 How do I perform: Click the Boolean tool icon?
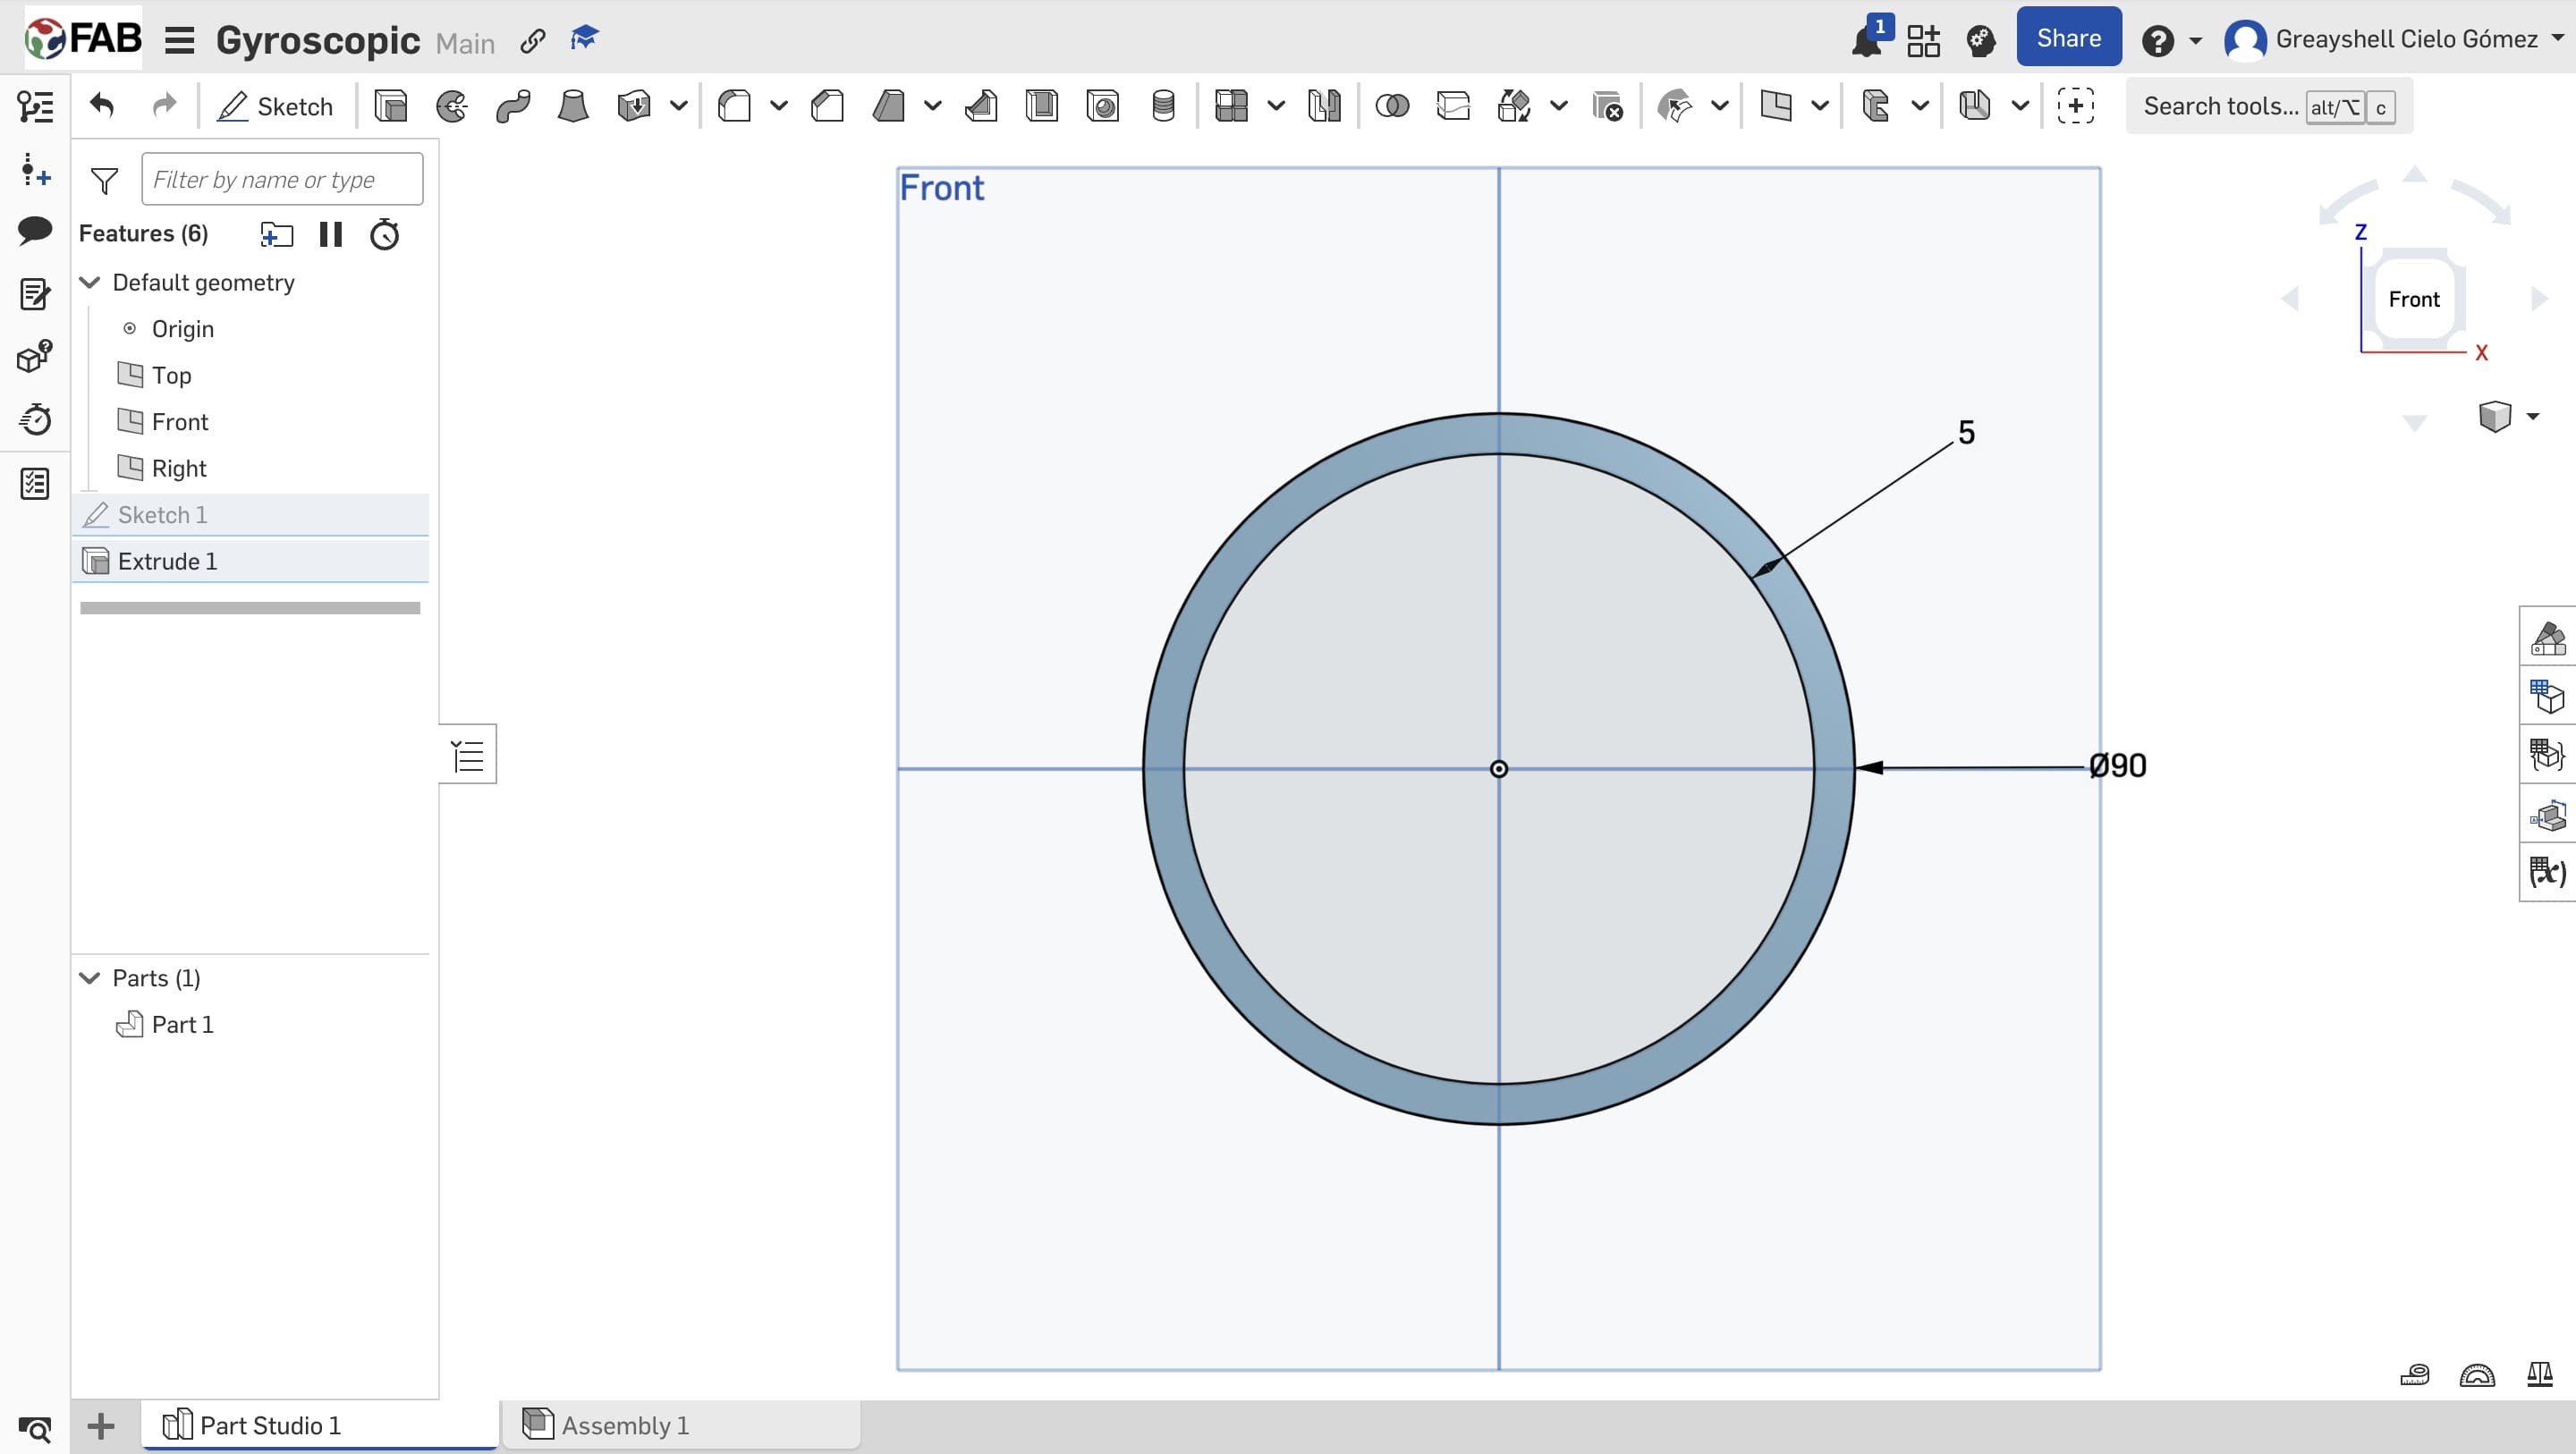(x=1392, y=106)
